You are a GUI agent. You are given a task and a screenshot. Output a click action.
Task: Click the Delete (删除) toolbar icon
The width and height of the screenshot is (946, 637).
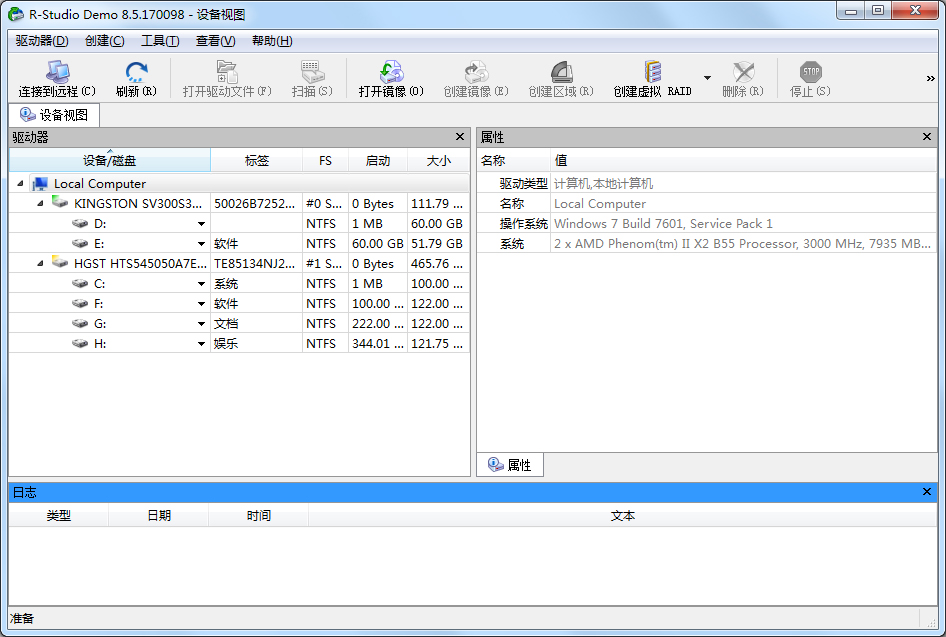click(743, 72)
